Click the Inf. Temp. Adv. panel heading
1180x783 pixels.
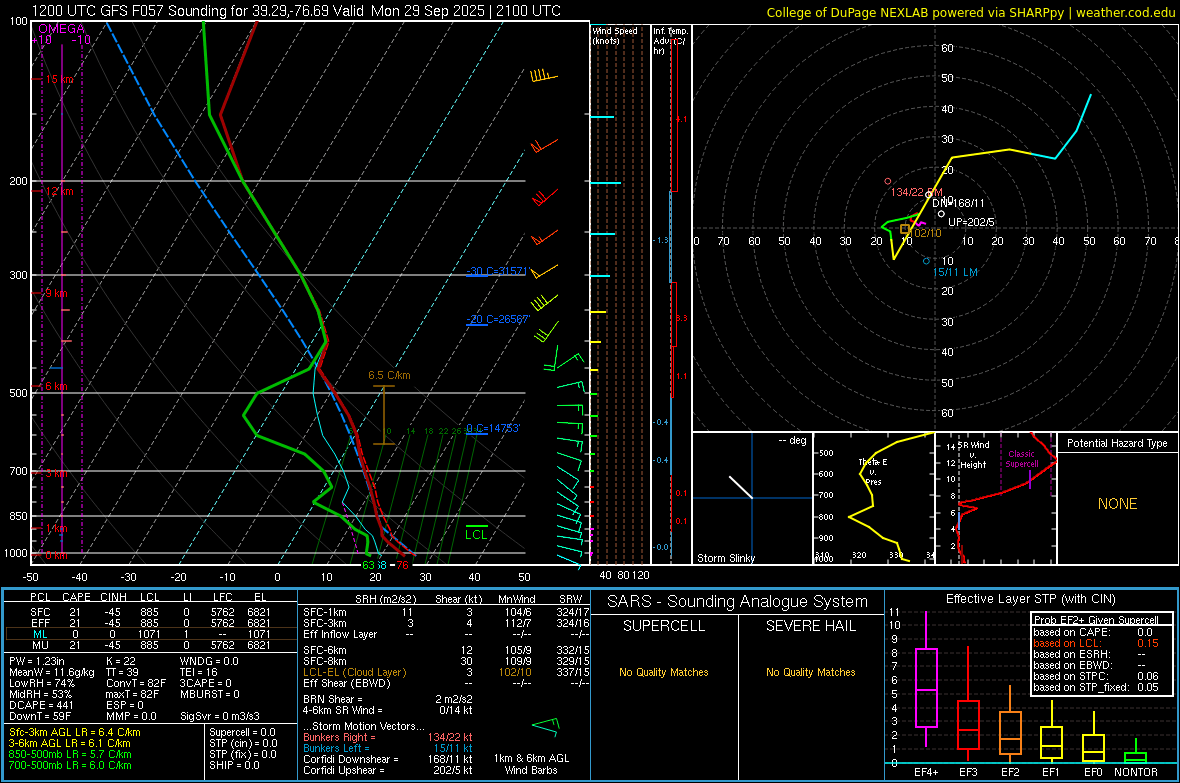[670, 41]
